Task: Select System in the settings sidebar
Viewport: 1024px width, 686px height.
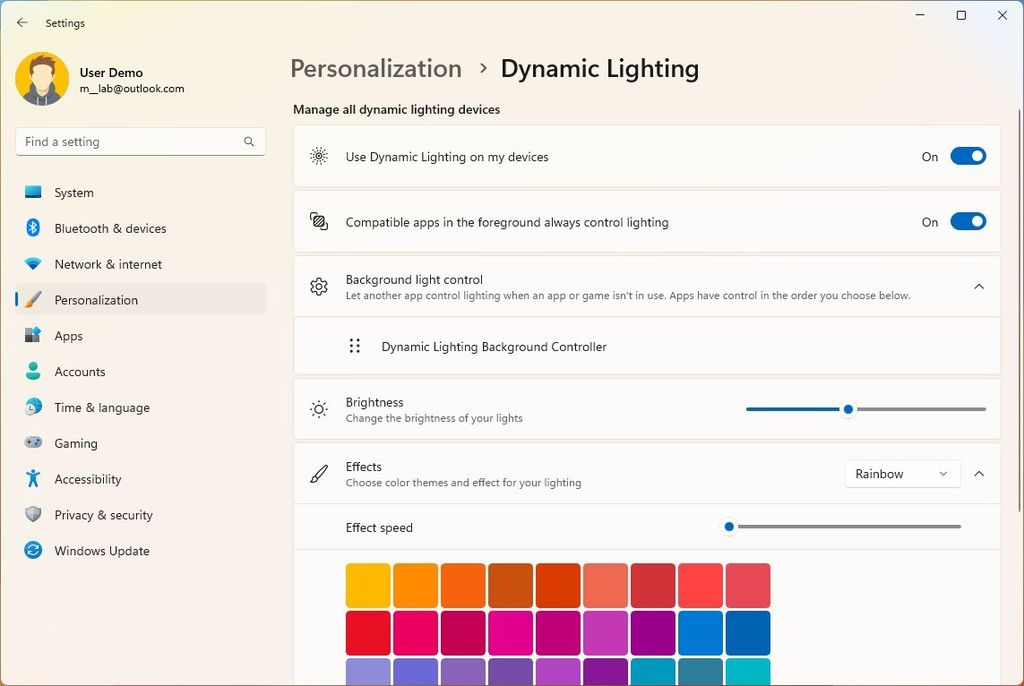Action: coord(72,192)
